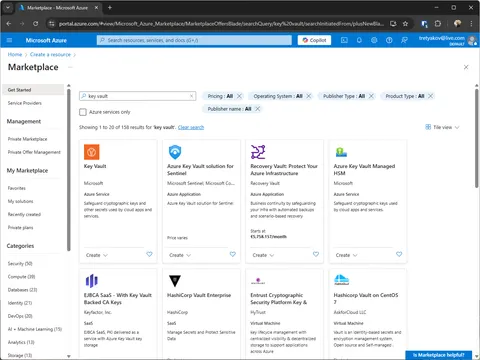
Task: Remove the Operating System filter
Action: click(x=309, y=96)
